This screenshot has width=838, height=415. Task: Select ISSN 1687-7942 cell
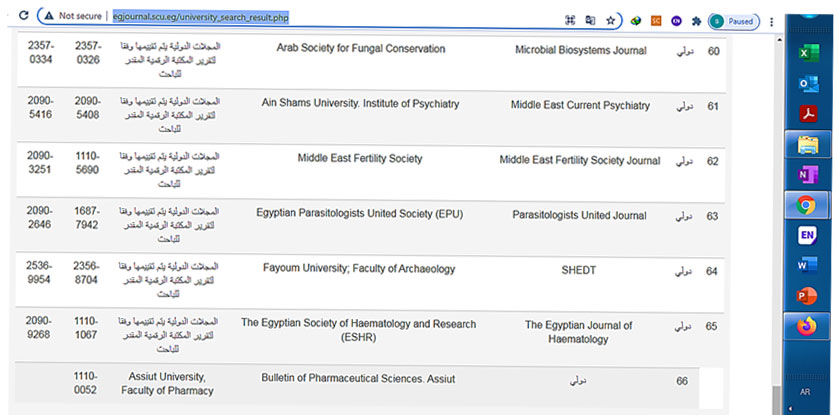tap(86, 218)
